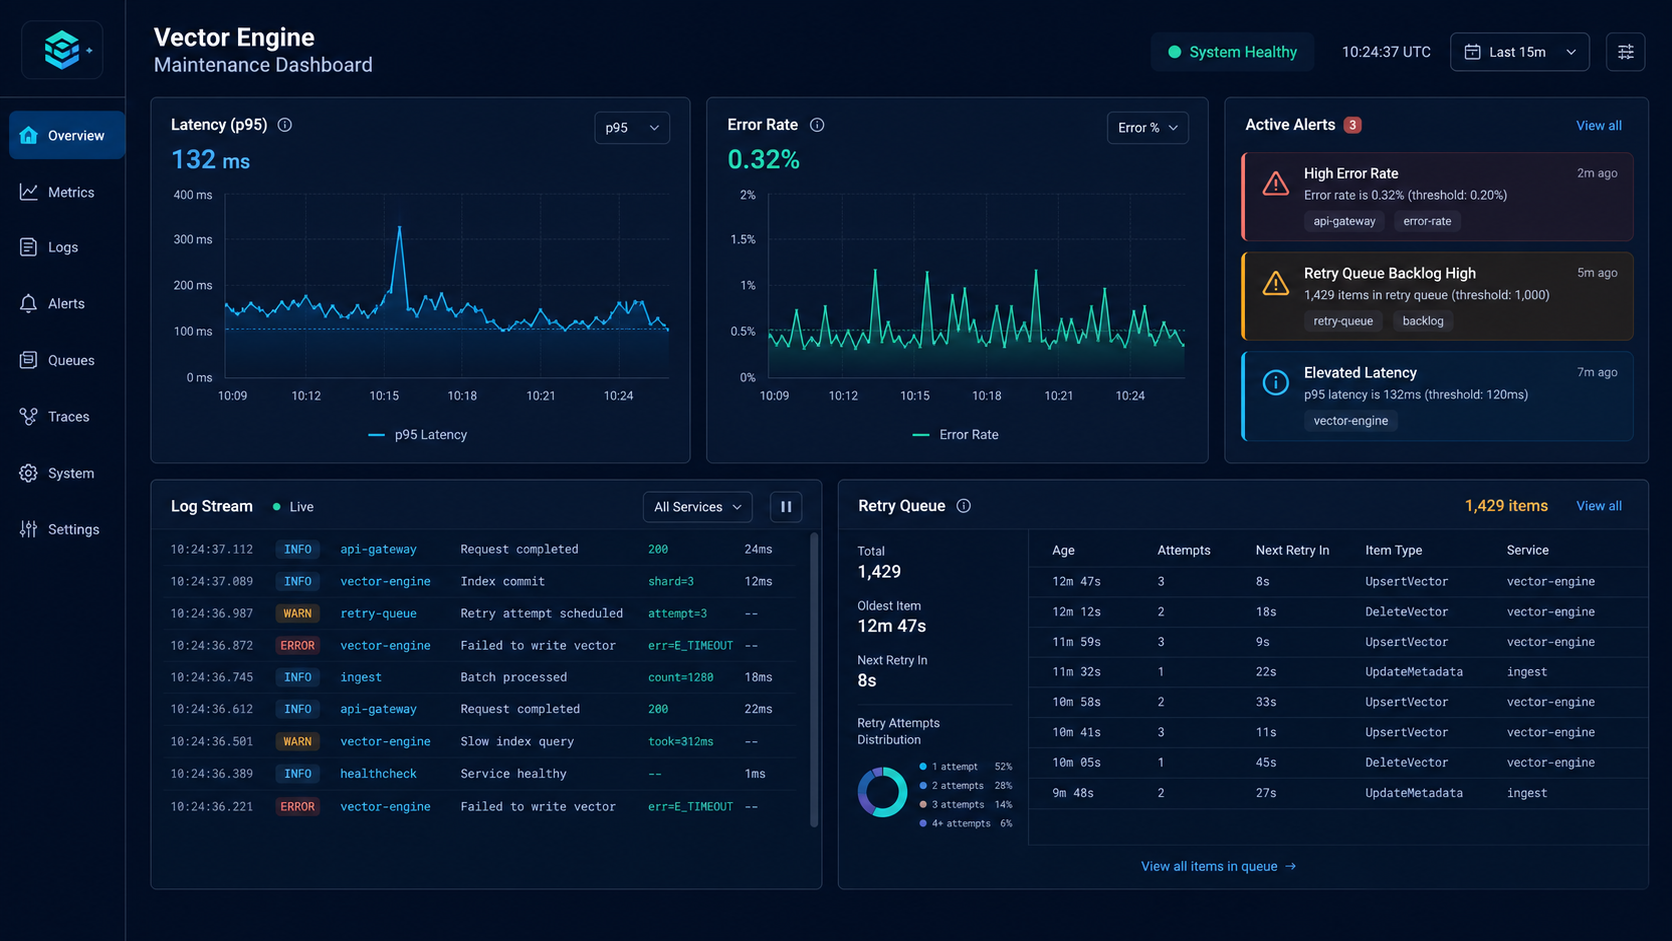Click the vector-engine tag on Elevated Latency

click(x=1350, y=421)
